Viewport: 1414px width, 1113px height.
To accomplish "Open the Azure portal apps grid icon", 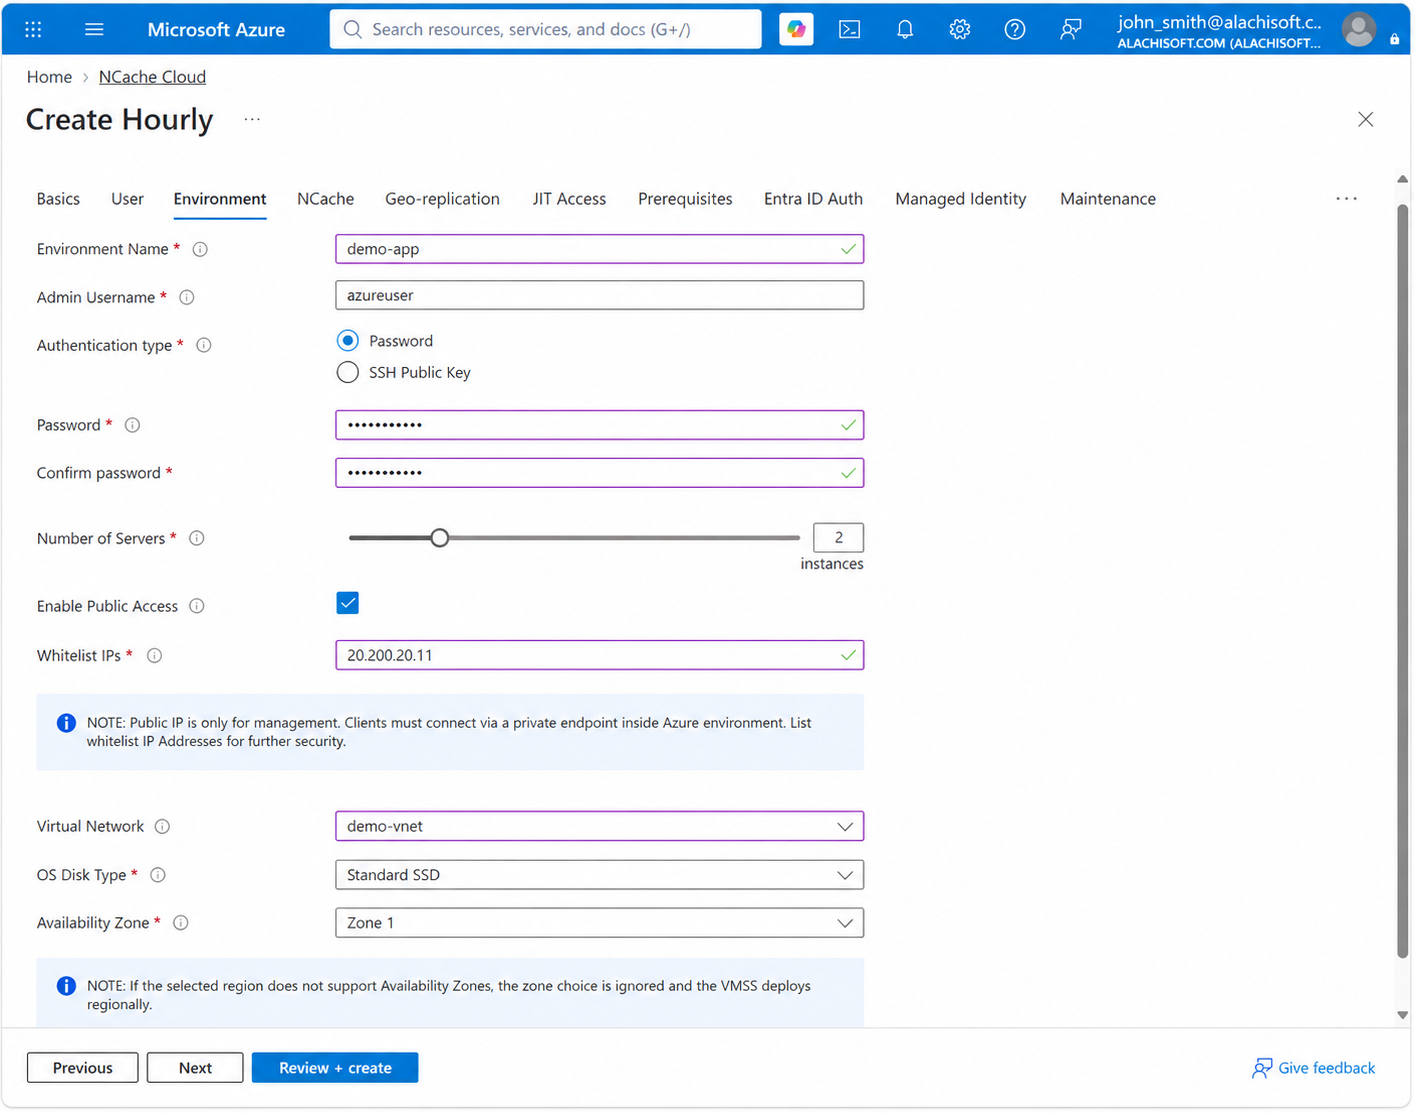I will pyautogui.click(x=33, y=29).
